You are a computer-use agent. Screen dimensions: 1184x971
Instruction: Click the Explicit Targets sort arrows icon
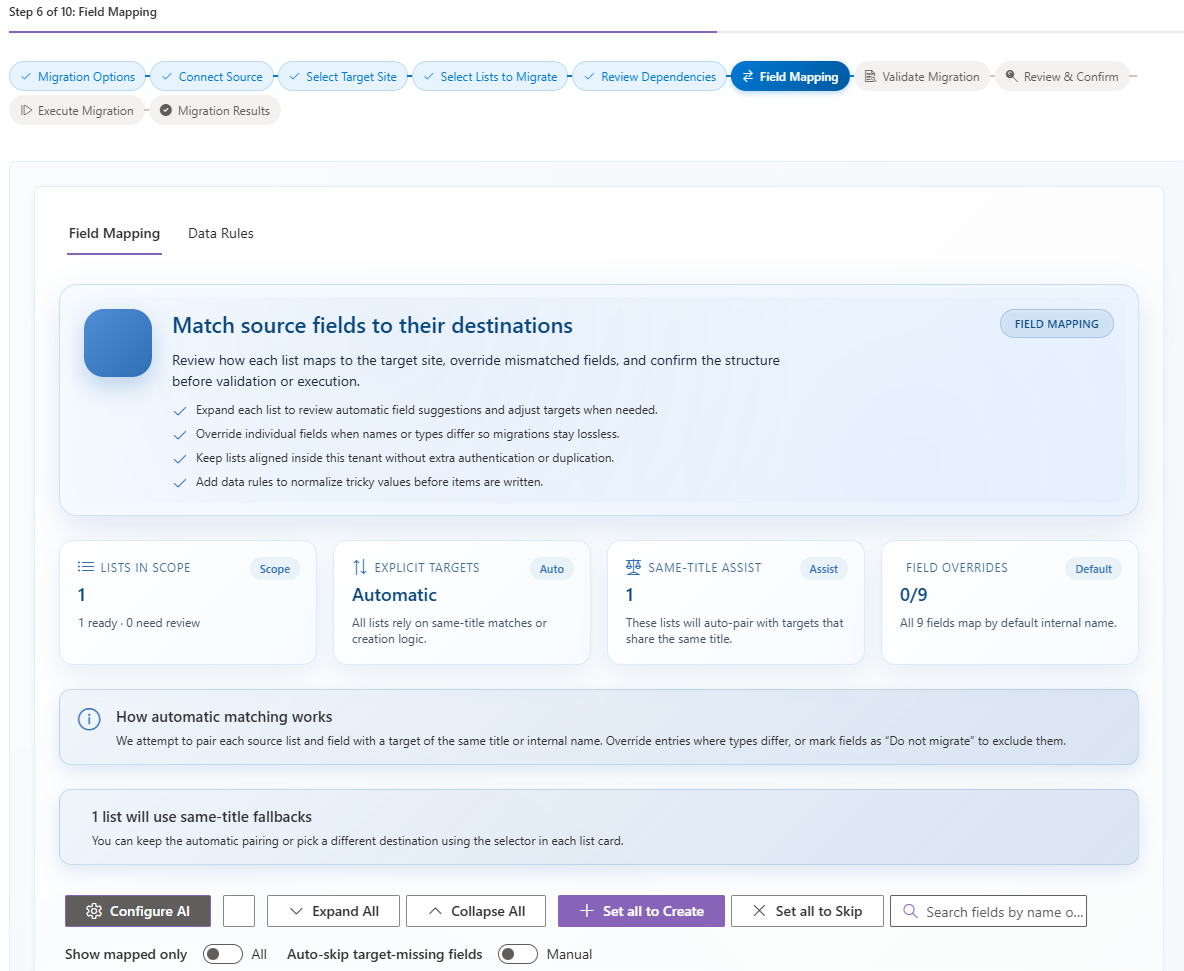pos(360,567)
